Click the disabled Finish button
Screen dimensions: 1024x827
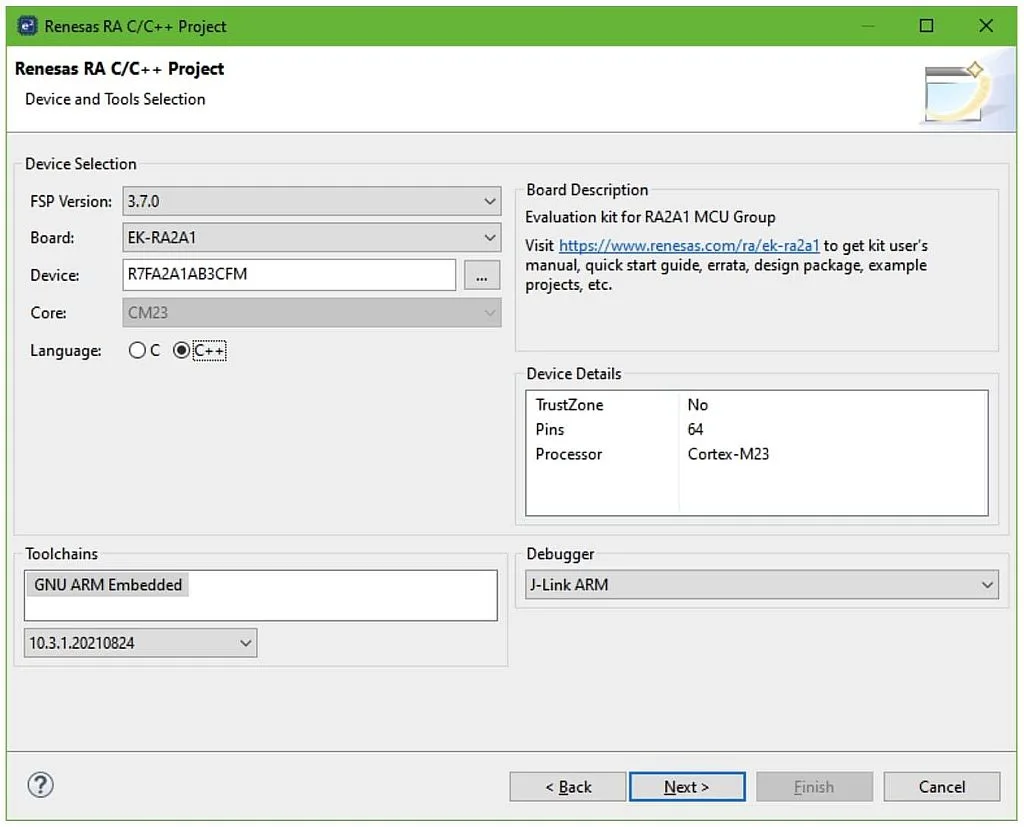pyautogui.click(x=814, y=786)
